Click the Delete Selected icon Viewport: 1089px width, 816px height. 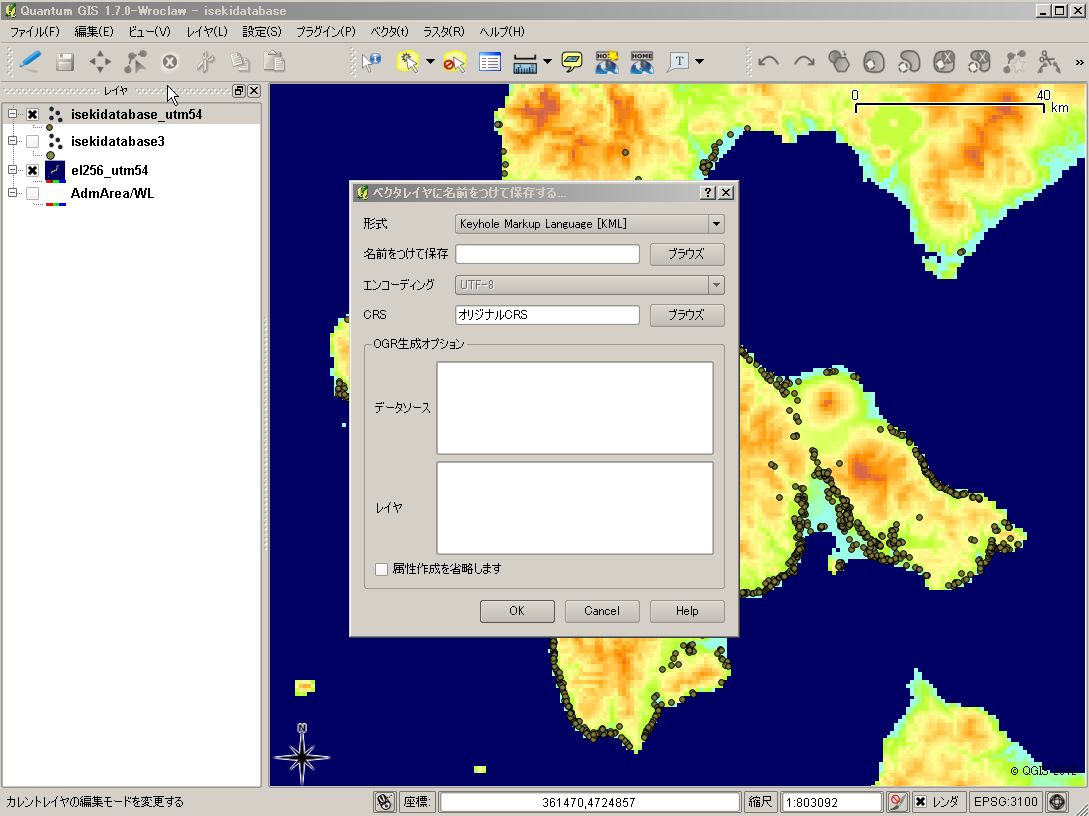pyautogui.click(x=169, y=62)
